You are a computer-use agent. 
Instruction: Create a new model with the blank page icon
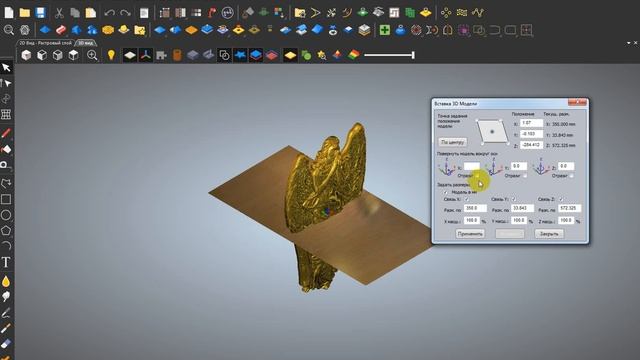[x=9, y=13]
